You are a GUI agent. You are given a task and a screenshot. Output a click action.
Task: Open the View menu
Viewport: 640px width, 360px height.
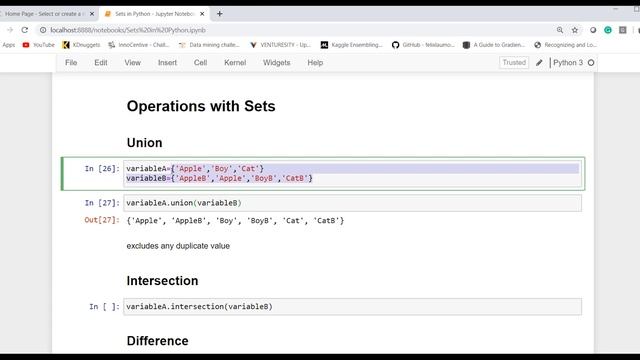(133, 62)
